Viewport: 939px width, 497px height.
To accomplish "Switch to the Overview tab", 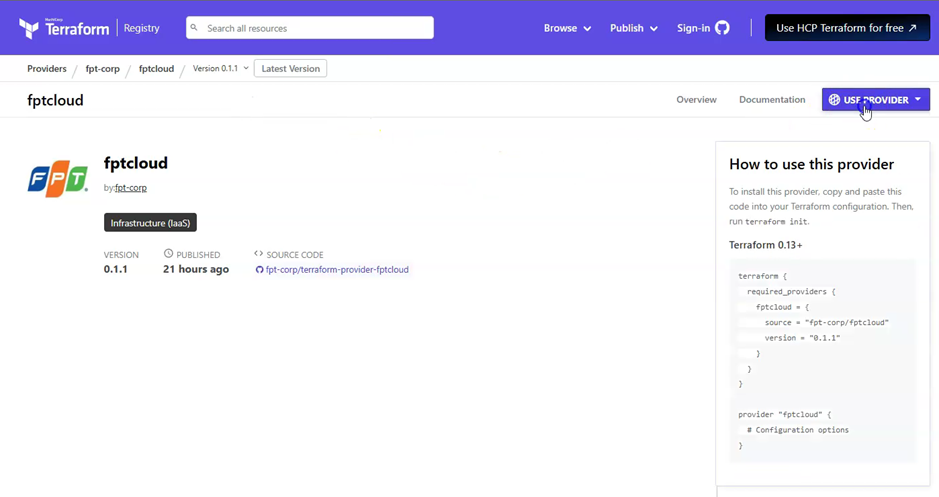I will 696,100.
